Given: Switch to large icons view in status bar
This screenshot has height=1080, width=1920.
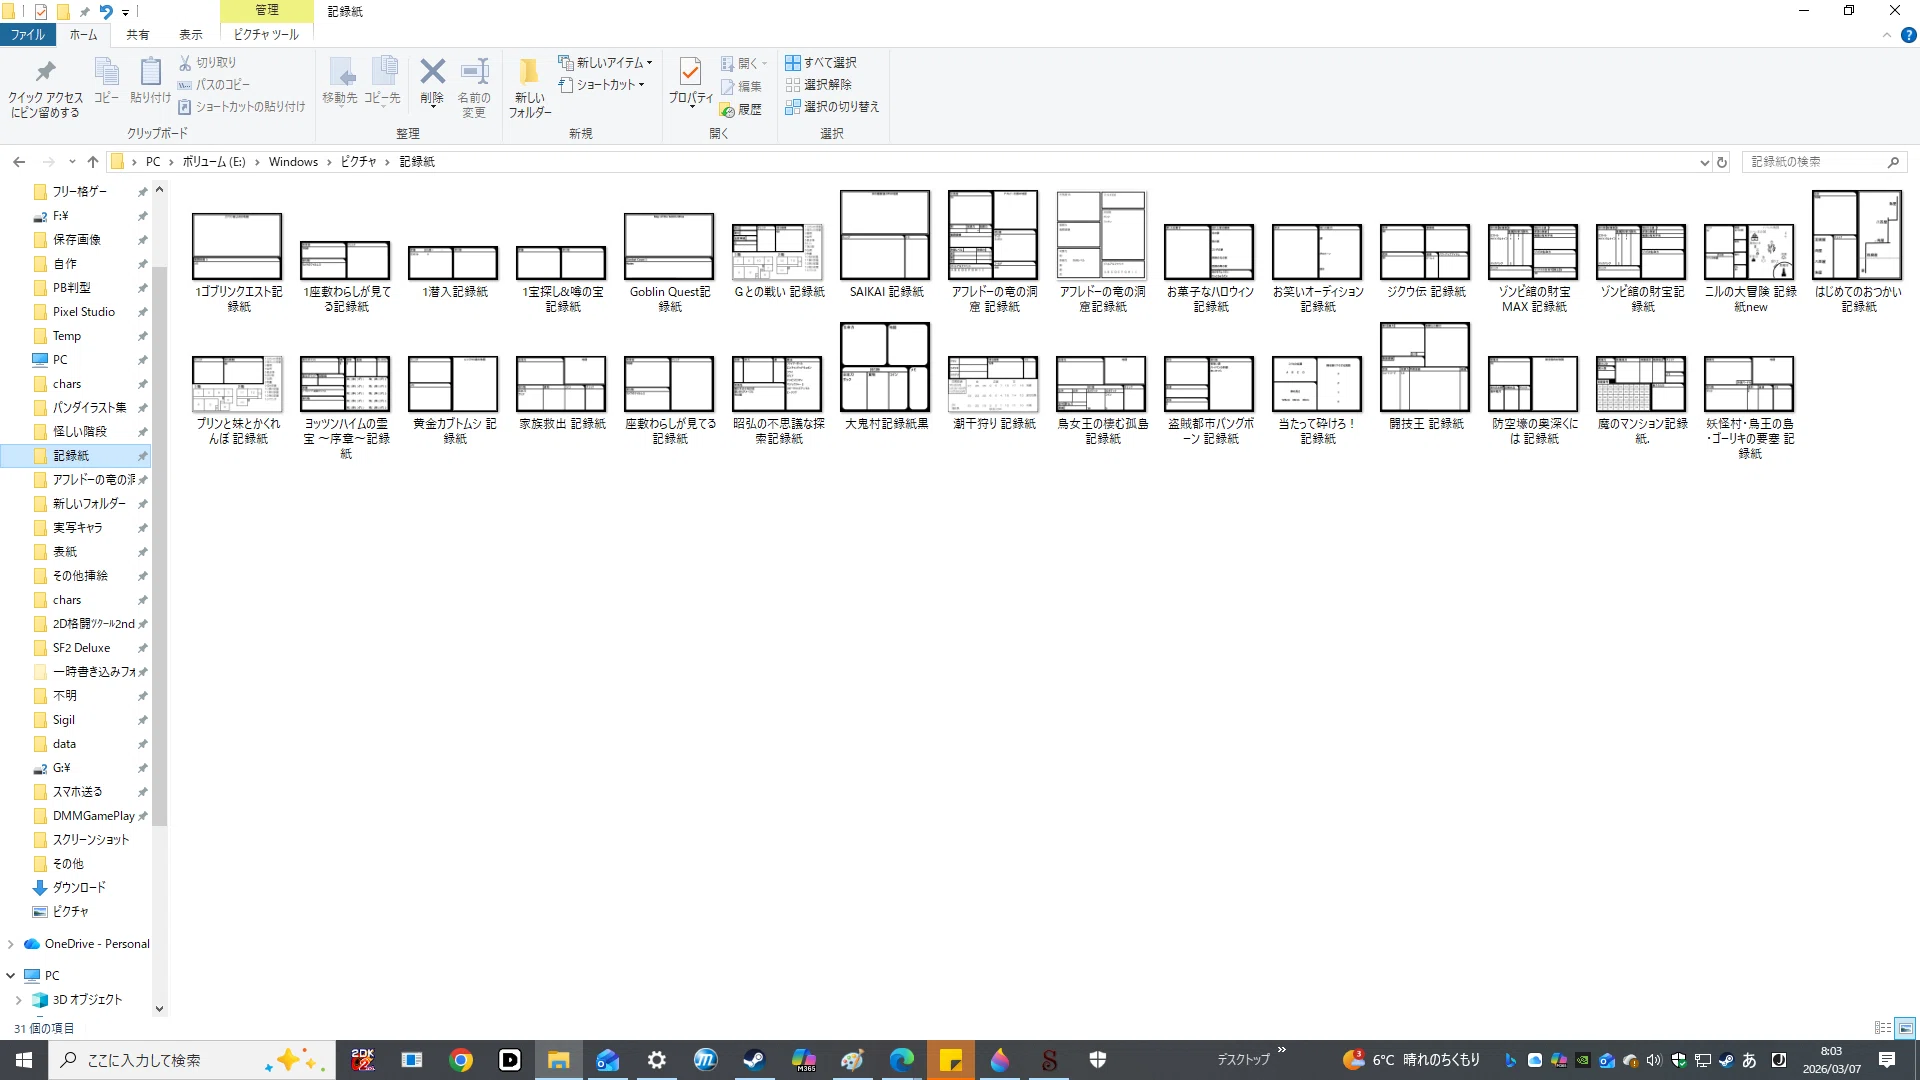Looking at the screenshot, I should click(1906, 1028).
